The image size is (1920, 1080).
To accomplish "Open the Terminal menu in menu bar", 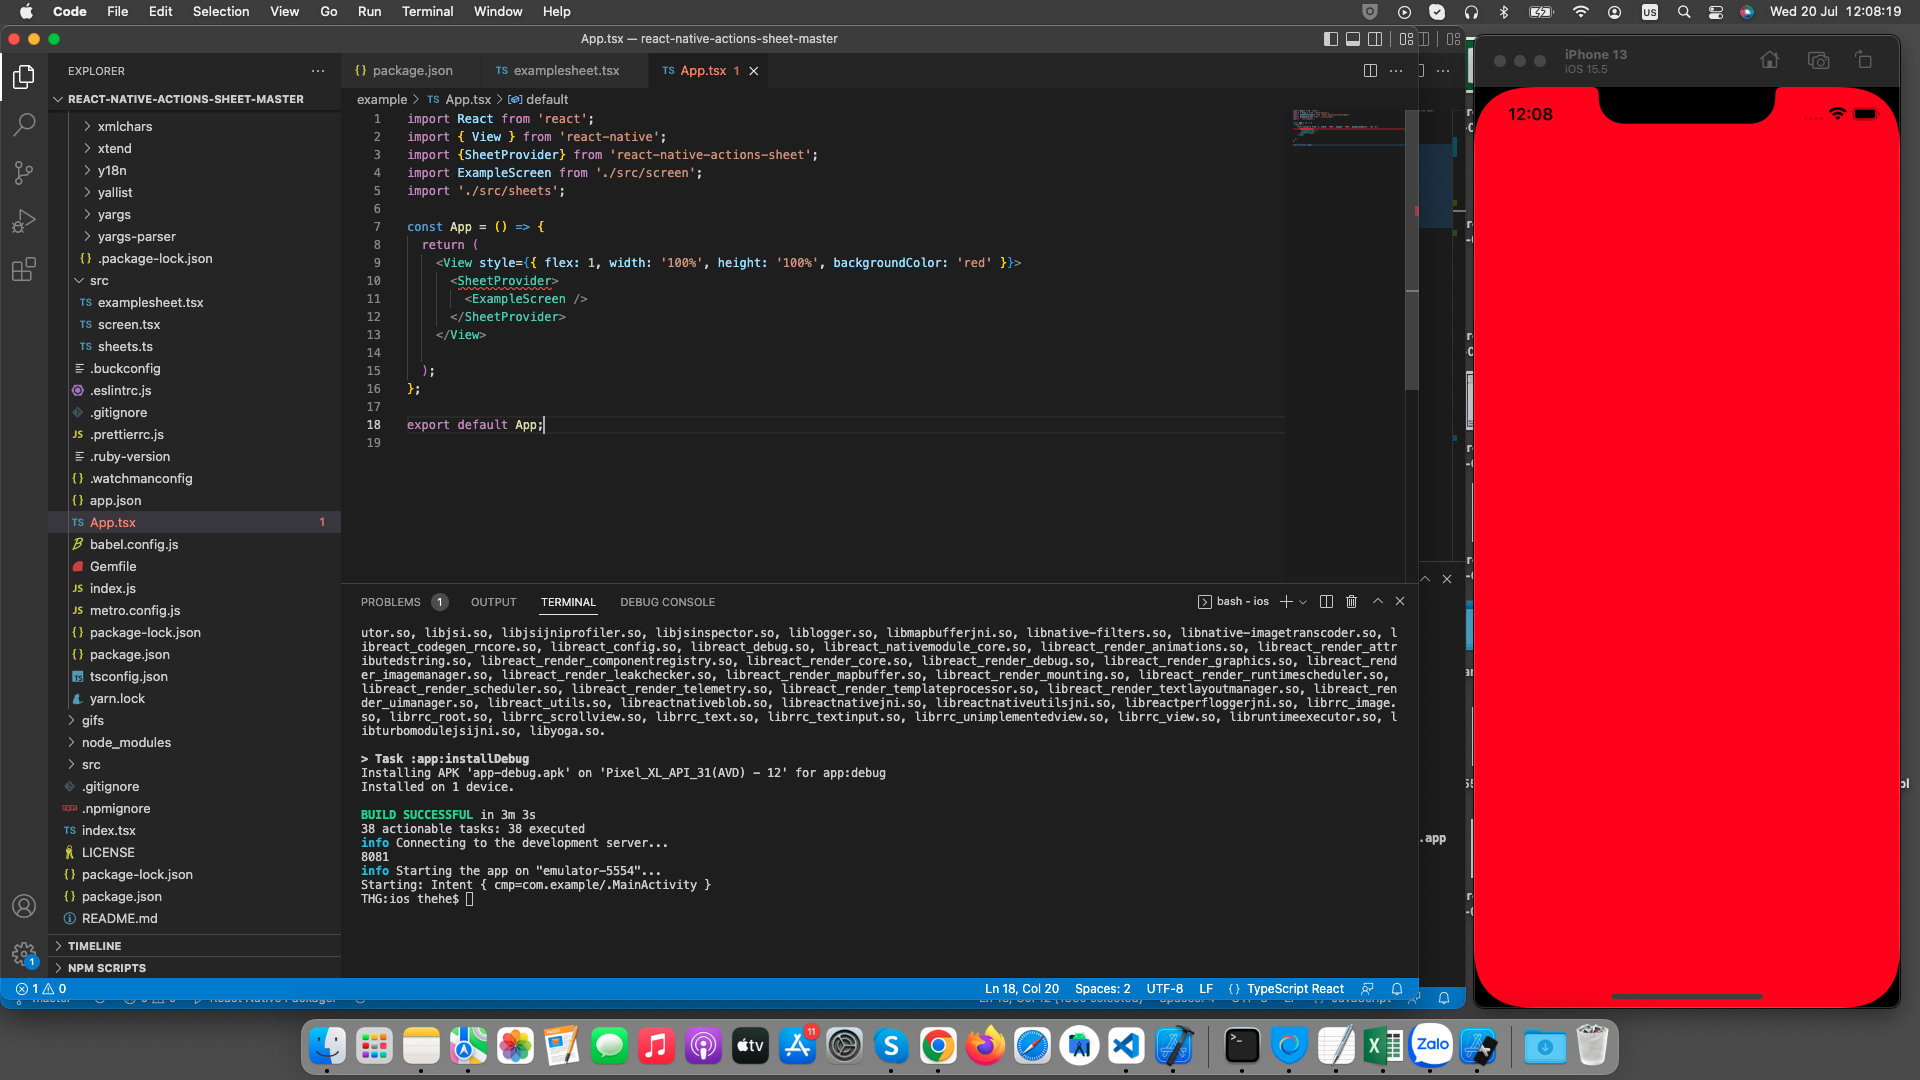I will tap(427, 11).
